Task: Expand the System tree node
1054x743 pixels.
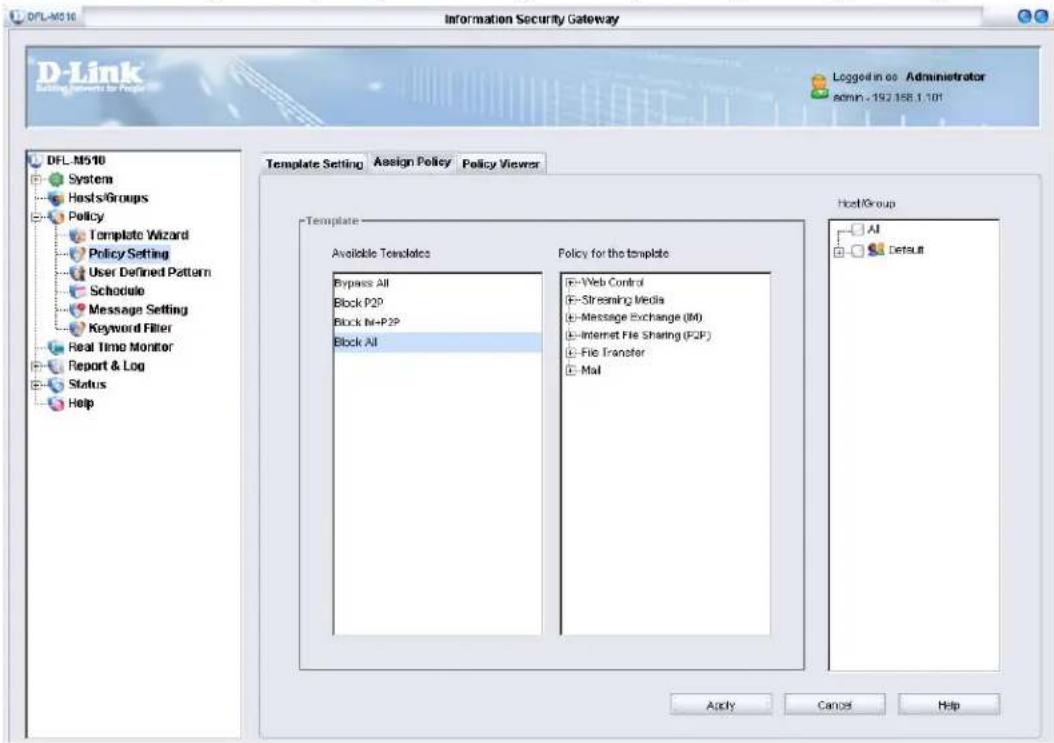Action: tap(36, 180)
